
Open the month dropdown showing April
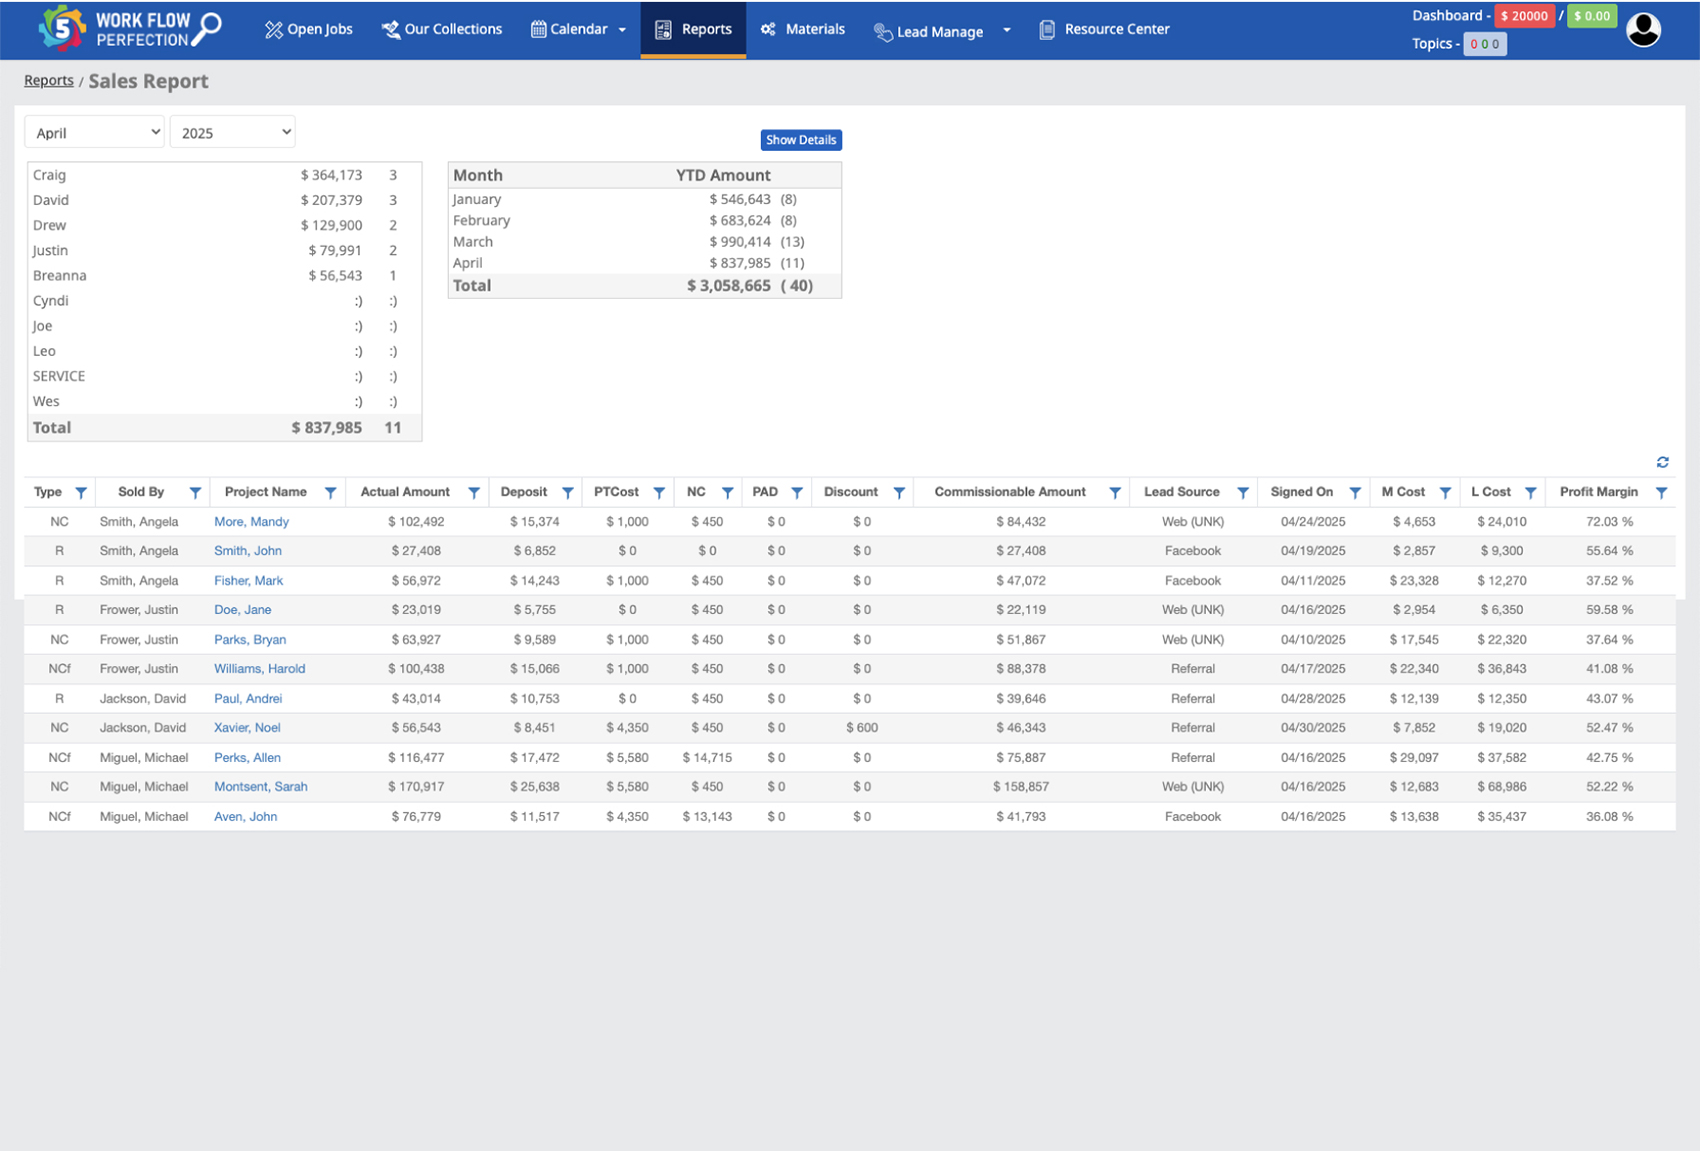[95, 132]
